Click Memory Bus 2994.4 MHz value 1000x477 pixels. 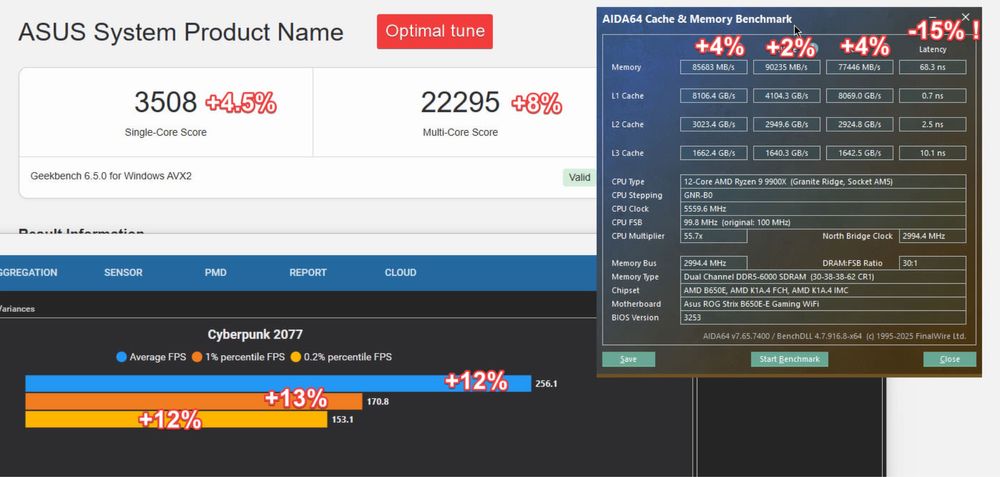tap(713, 263)
